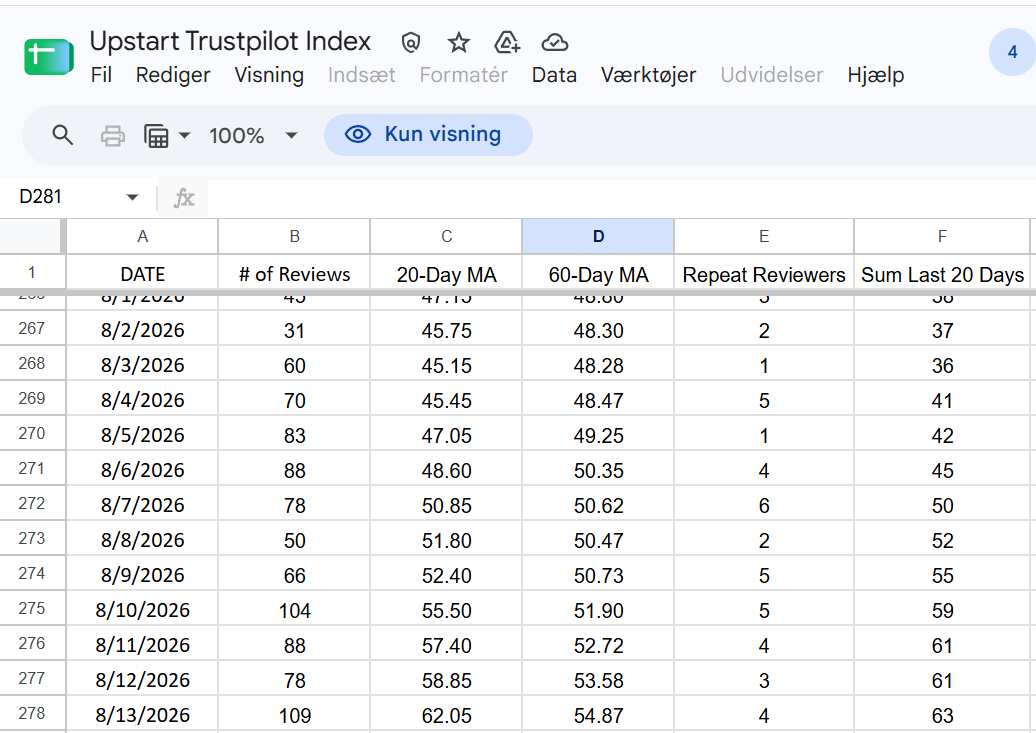
Task: Open the filter views dropdown arrow
Action: click(184, 135)
